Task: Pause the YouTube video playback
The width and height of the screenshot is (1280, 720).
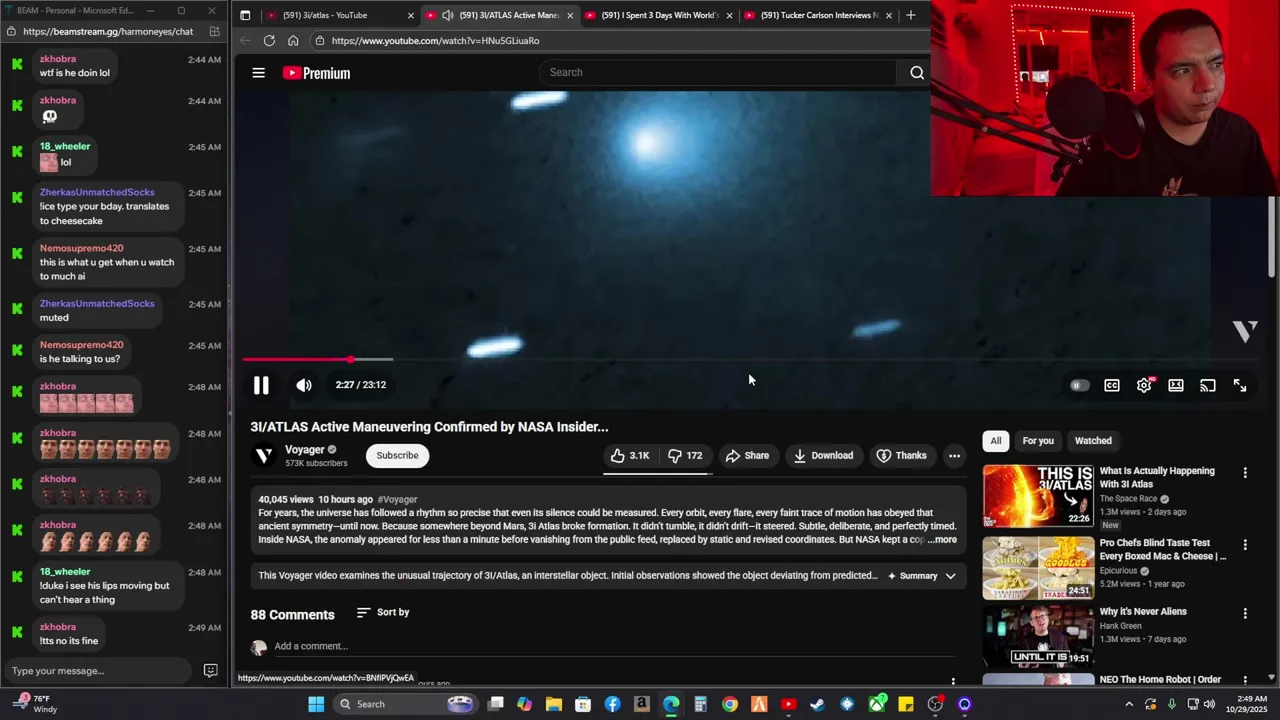Action: 261,385
